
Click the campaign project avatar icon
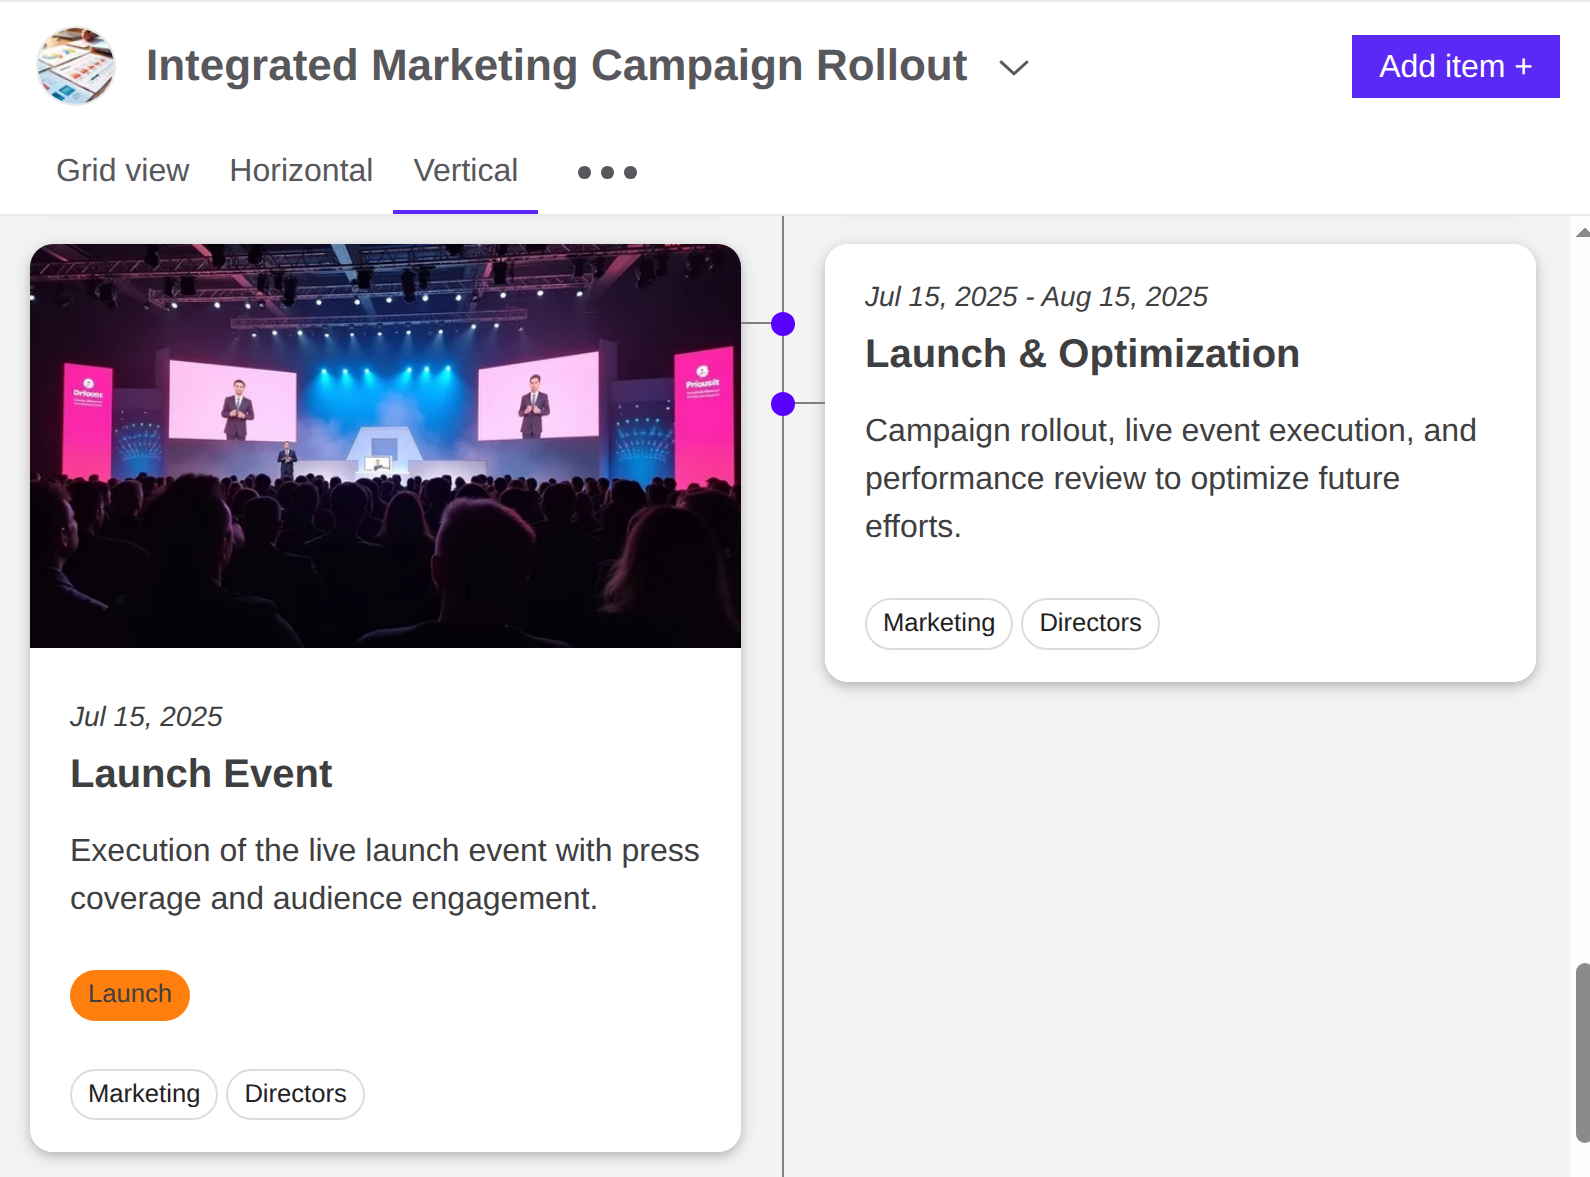click(x=76, y=66)
